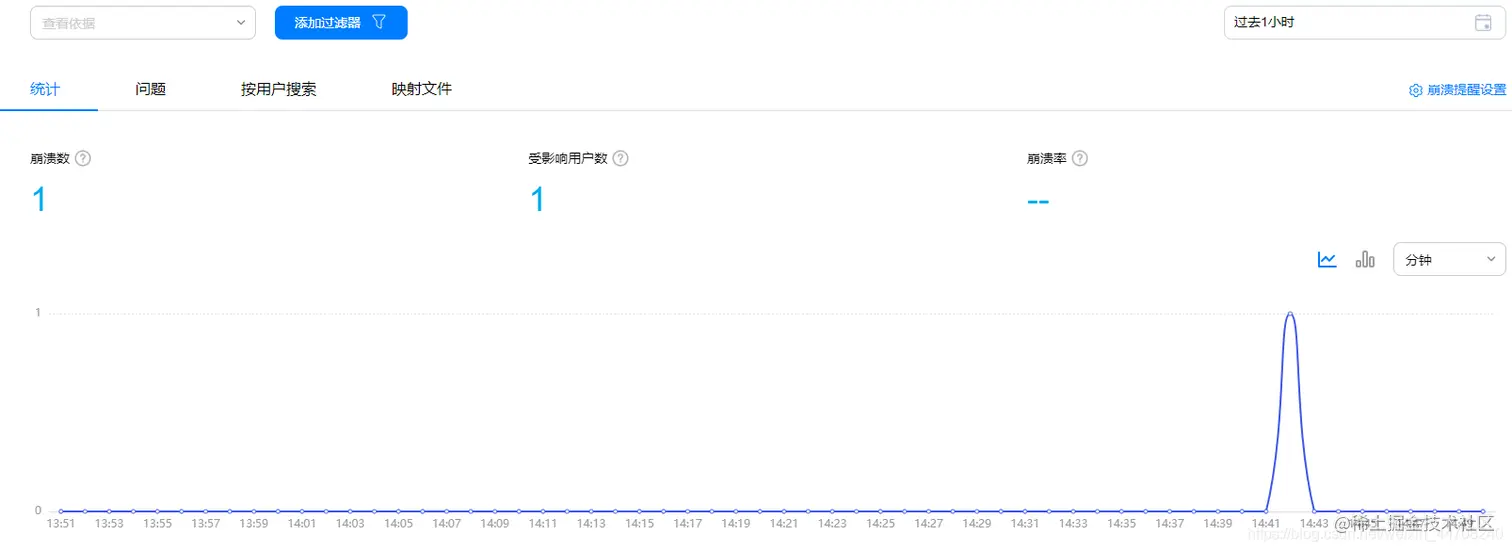Image resolution: width=1512 pixels, height=551 pixels.
Task: Click the 14:25 axis label
Action: coord(880,523)
